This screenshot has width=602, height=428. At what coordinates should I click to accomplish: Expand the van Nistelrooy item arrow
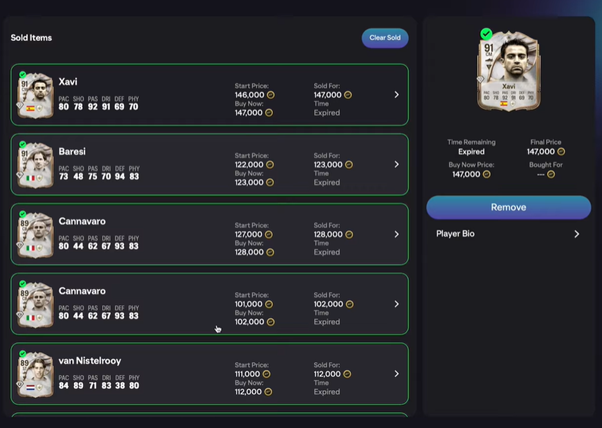coord(397,373)
